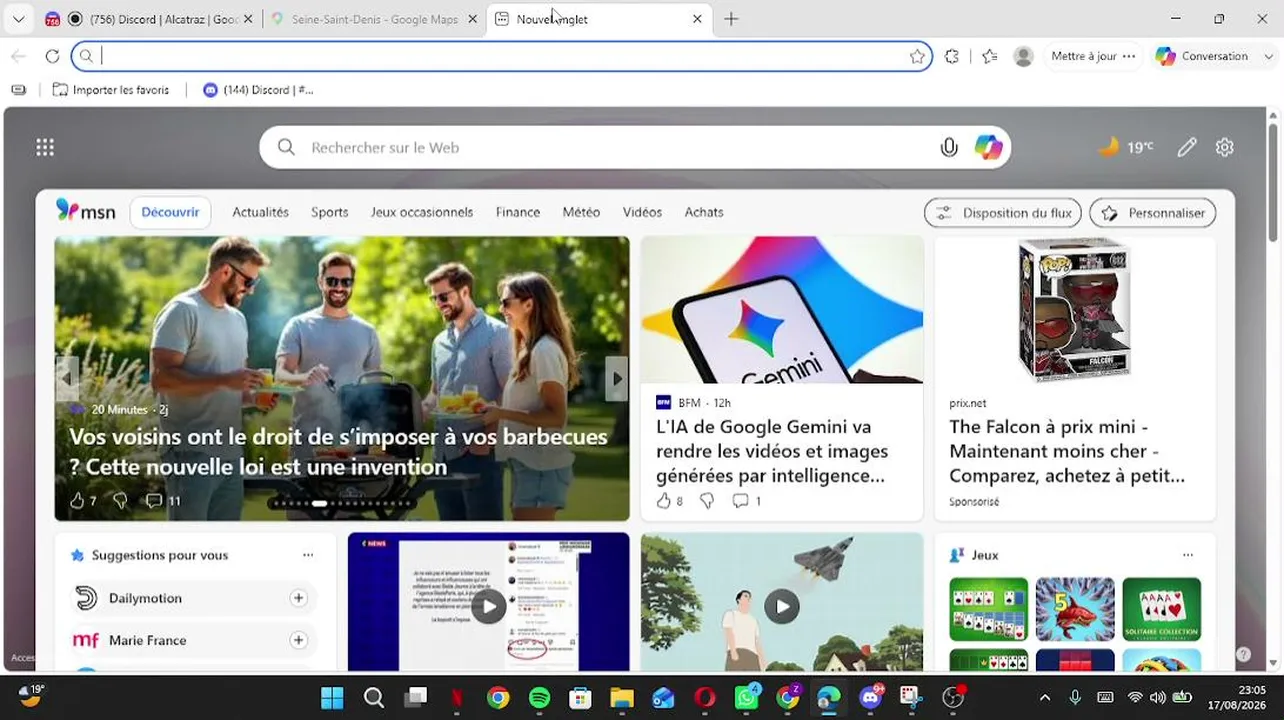Click the Mettre à jour button
Image resolution: width=1284 pixels, height=720 pixels.
point(1093,56)
